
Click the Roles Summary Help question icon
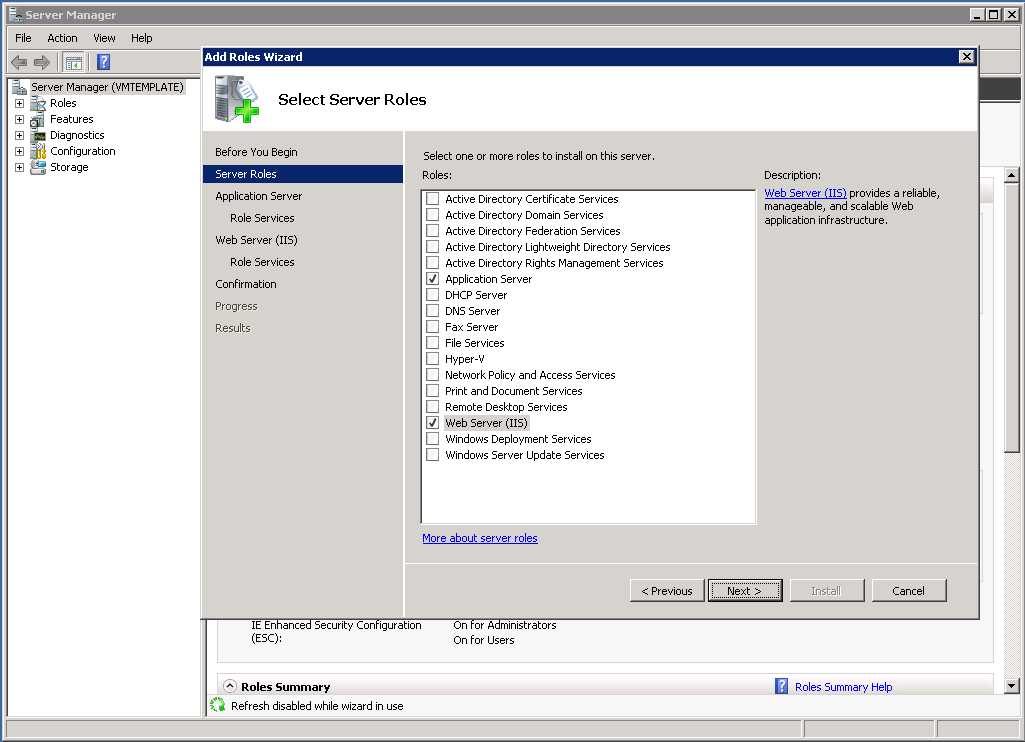coord(781,686)
